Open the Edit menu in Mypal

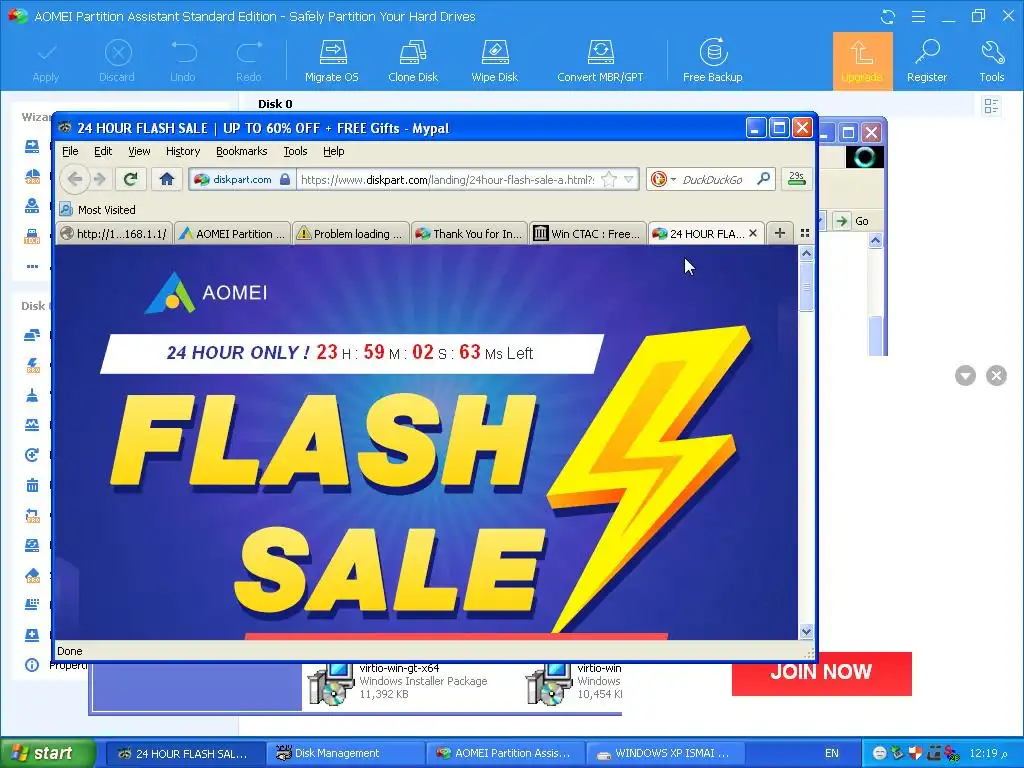click(x=103, y=151)
